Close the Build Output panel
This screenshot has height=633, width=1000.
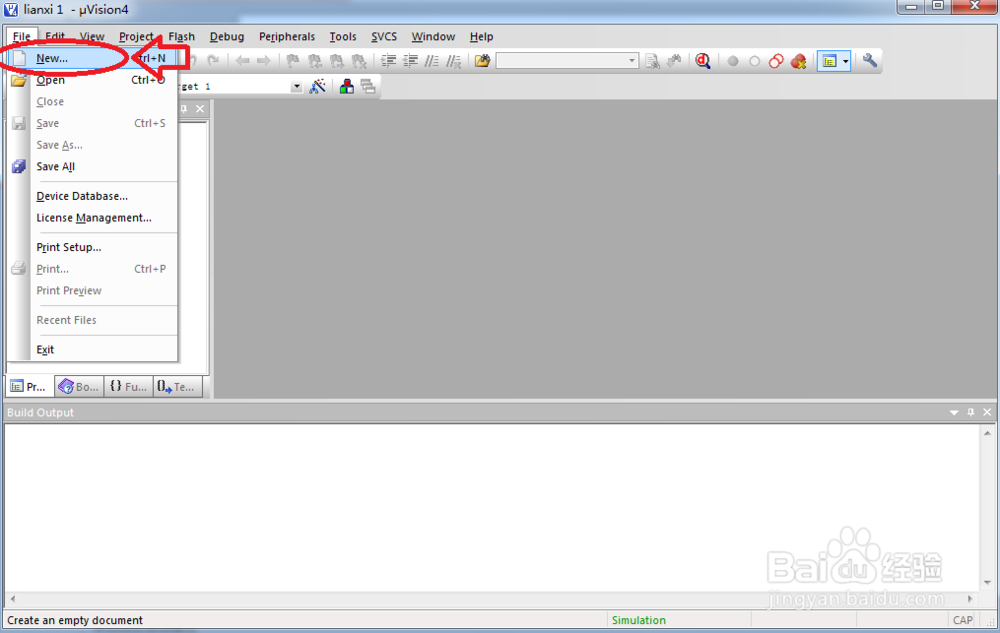click(987, 412)
